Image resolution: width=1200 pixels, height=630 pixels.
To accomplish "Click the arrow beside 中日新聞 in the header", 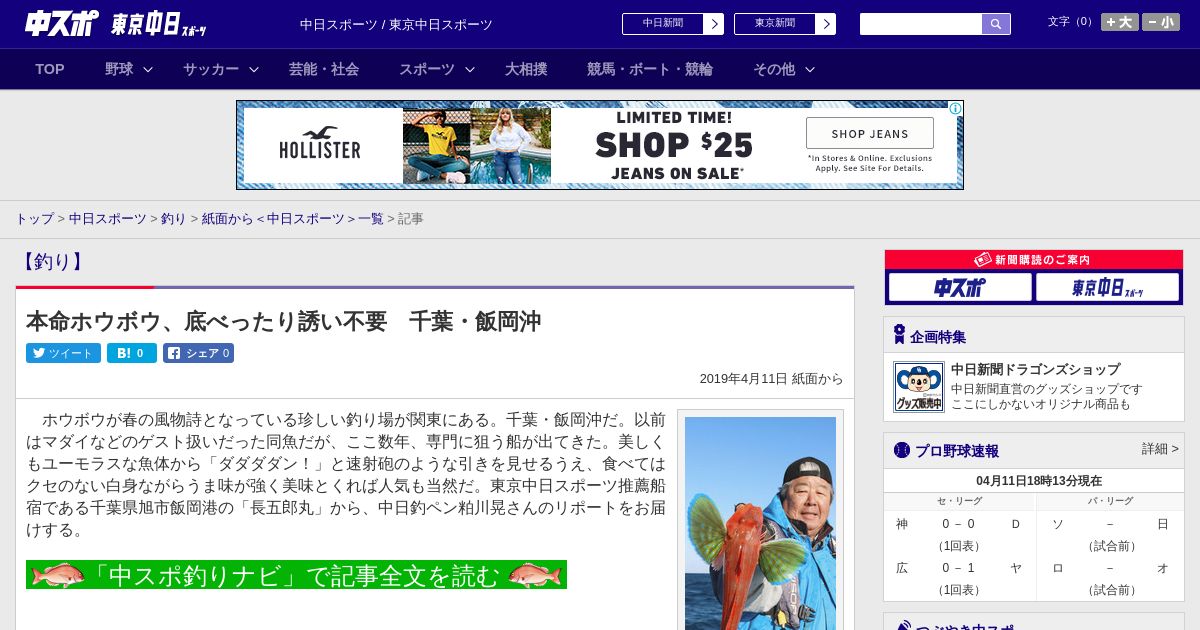I will tap(713, 24).
